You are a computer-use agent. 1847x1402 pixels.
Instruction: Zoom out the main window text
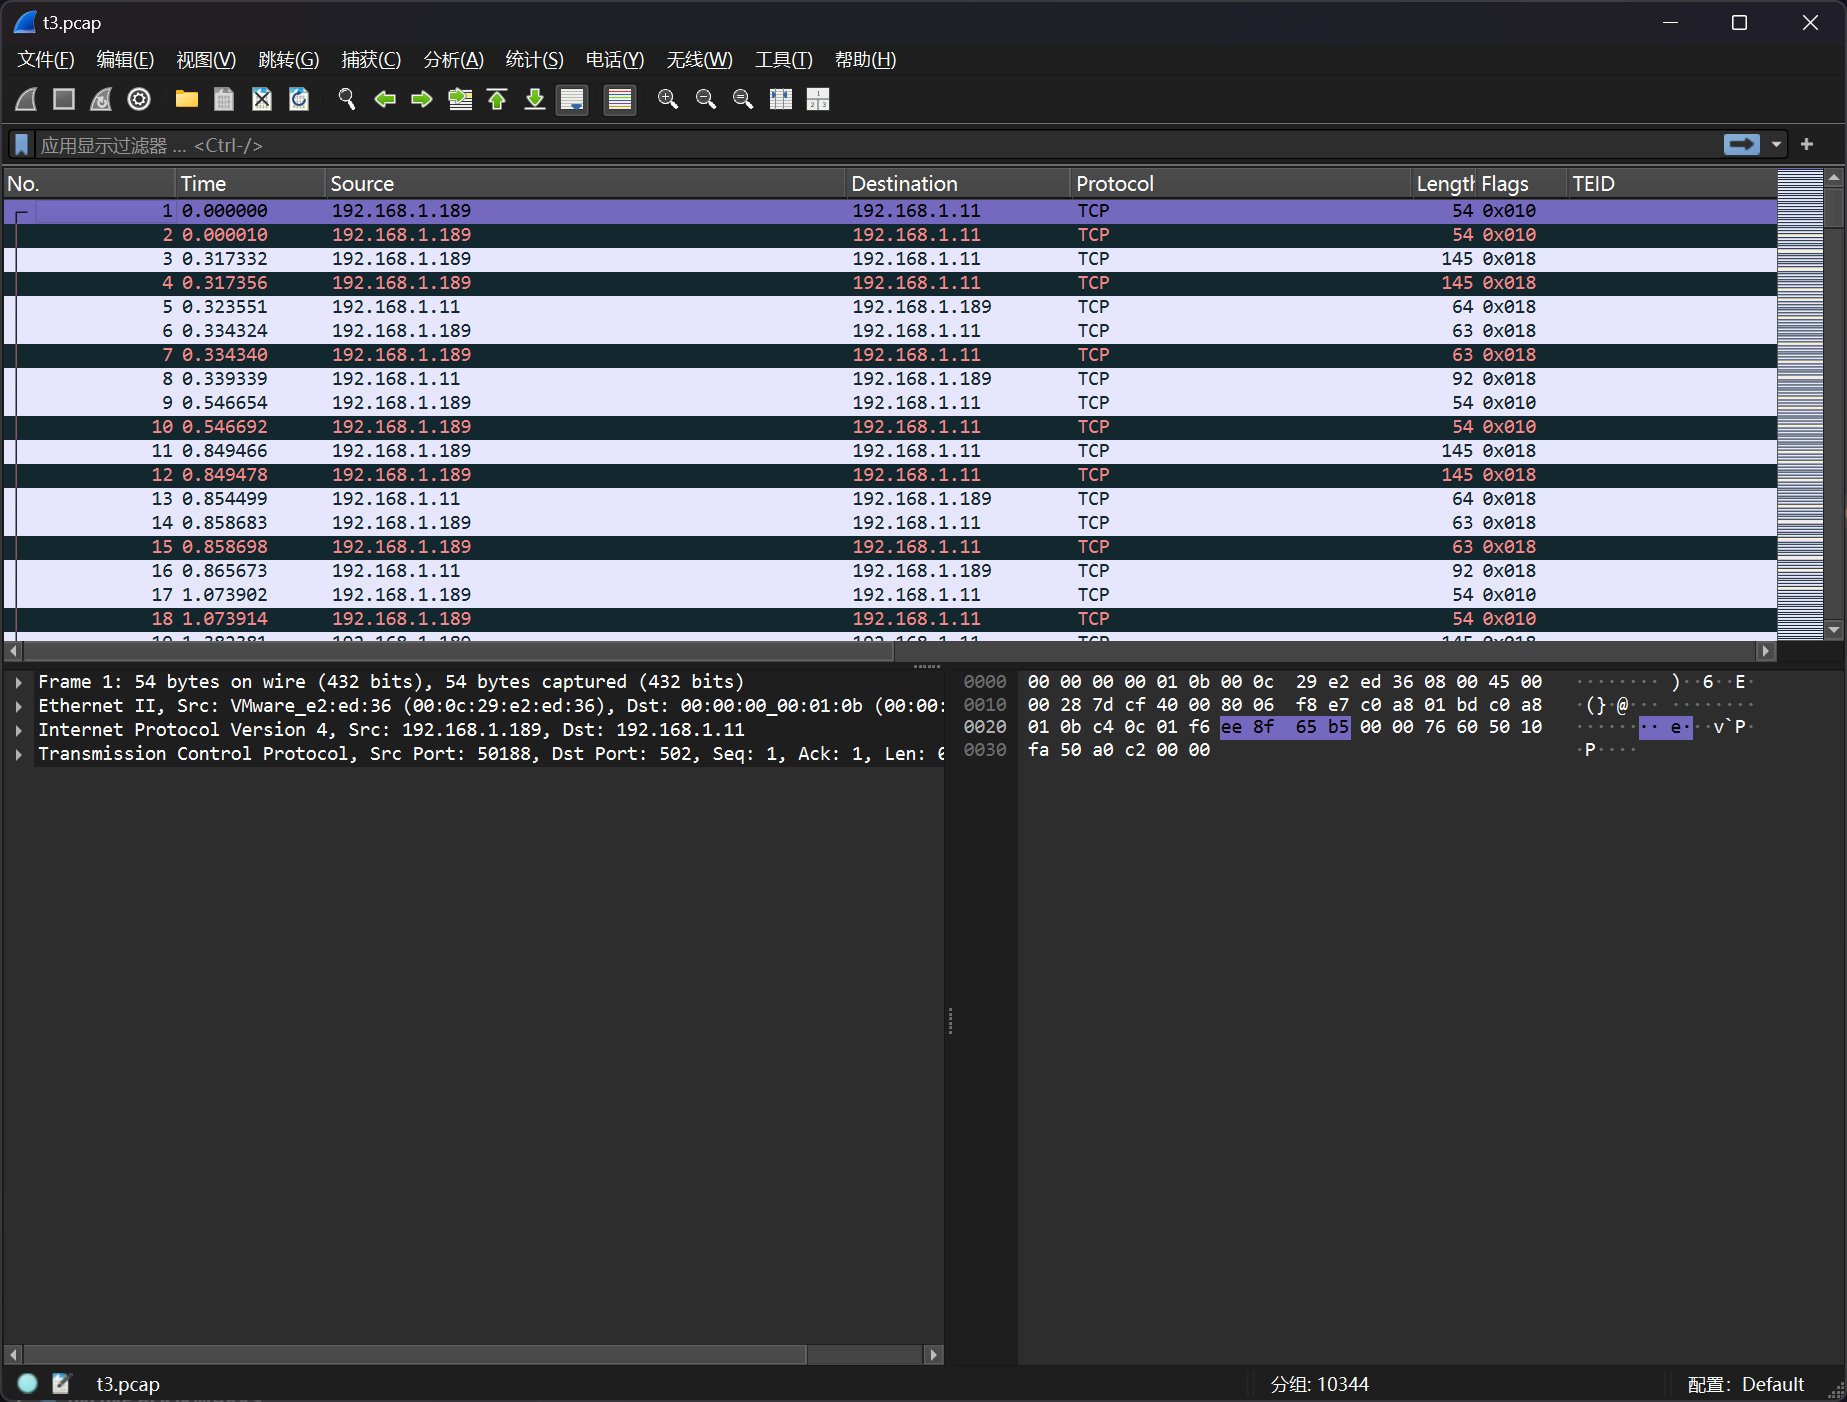[706, 99]
